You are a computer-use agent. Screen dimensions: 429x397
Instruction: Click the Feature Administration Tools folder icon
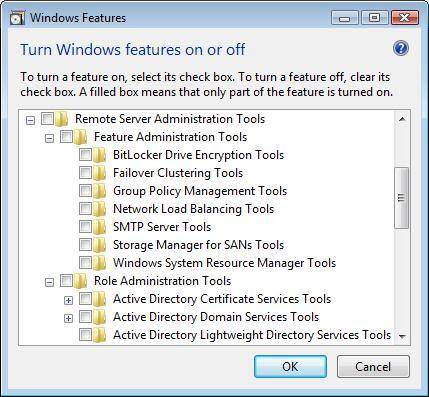pyautogui.click(x=81, y=137)
